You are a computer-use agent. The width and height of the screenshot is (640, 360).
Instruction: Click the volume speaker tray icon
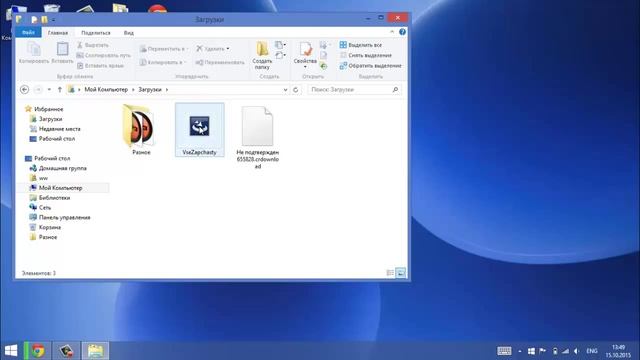coord(576,351)
